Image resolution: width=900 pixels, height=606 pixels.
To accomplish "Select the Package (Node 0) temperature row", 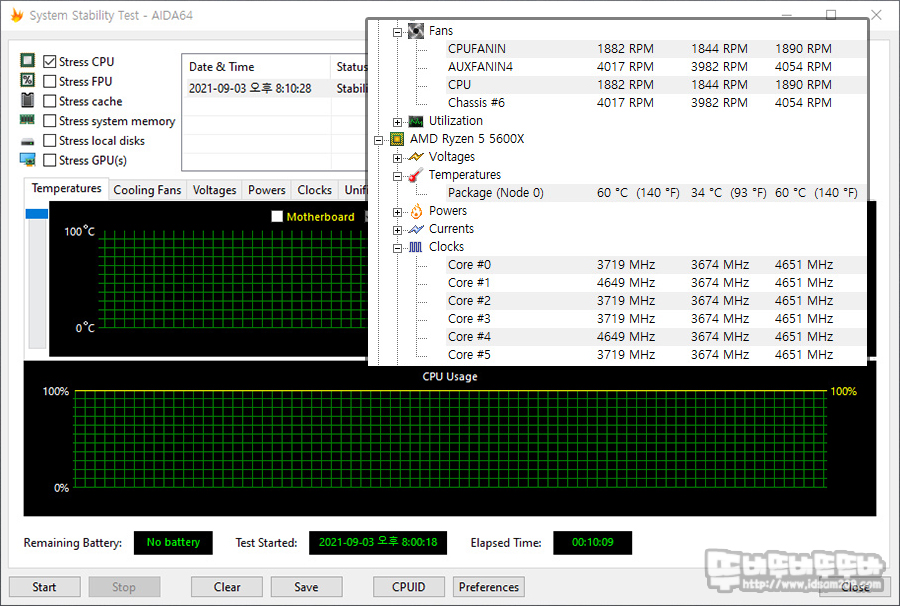I will 654,193.
